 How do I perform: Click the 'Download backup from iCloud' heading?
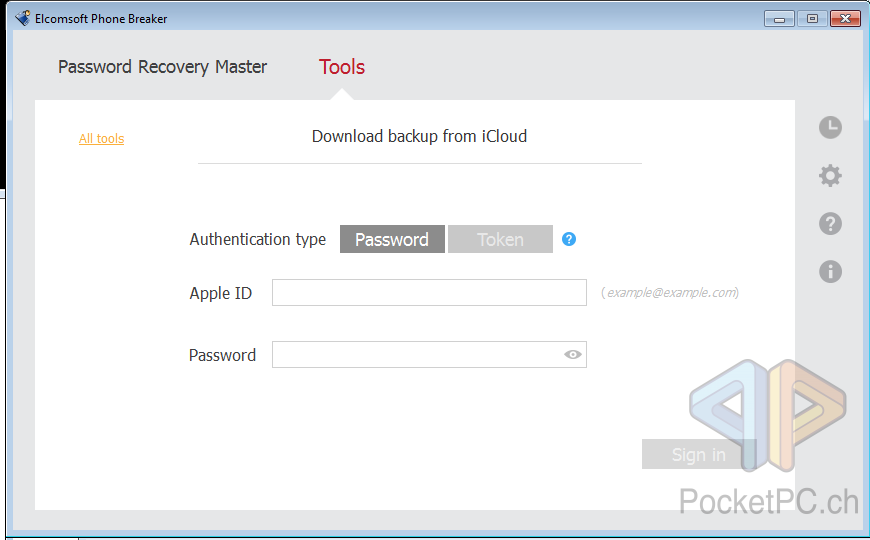(x=419, y=137)
